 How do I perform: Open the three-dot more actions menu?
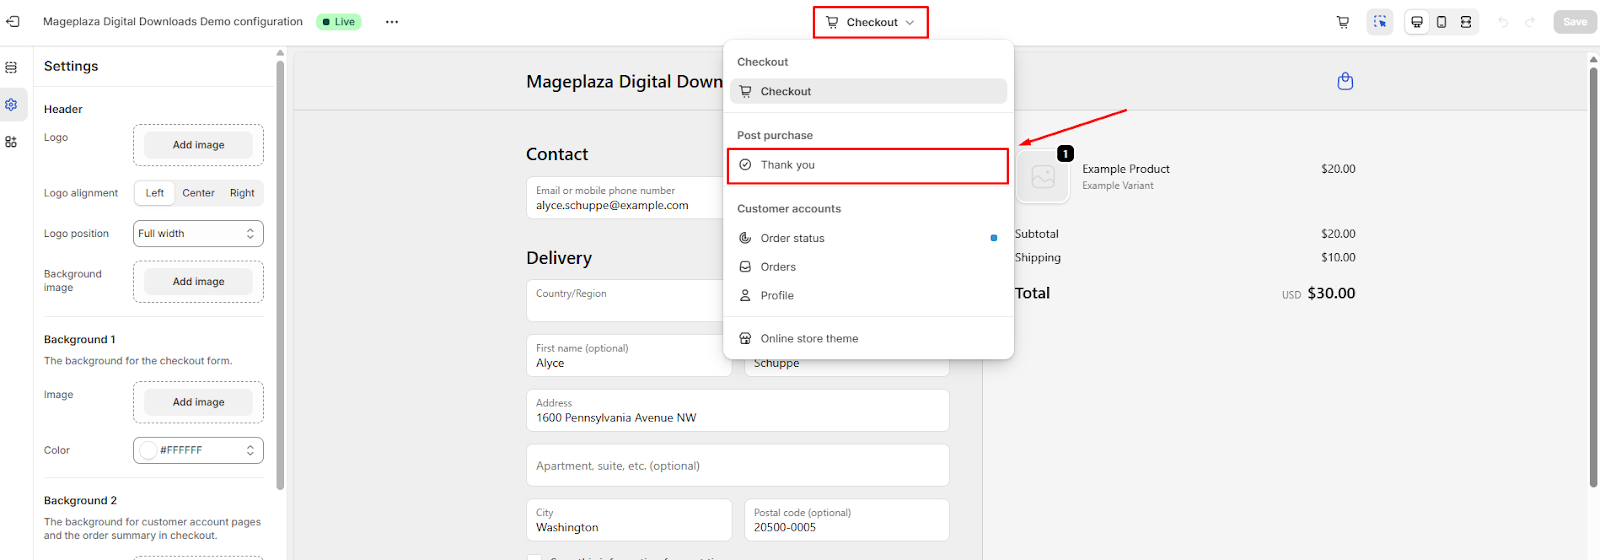coord(392,22)
